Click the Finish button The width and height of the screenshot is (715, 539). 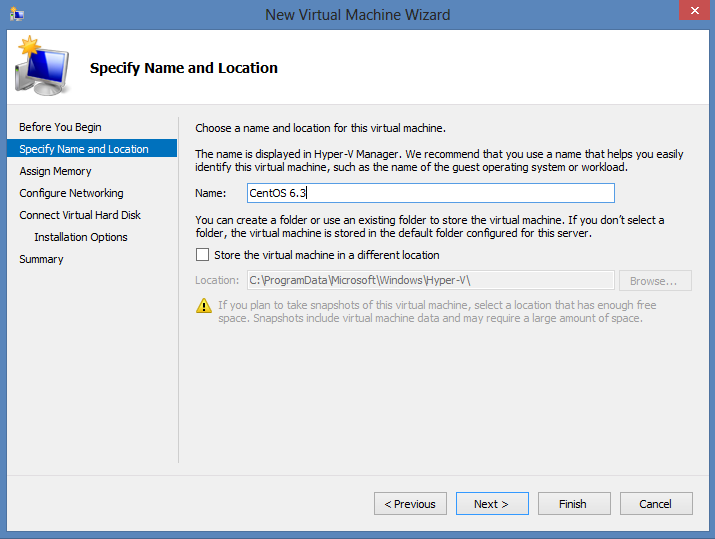pyautogui.click(x=574, y=504)
